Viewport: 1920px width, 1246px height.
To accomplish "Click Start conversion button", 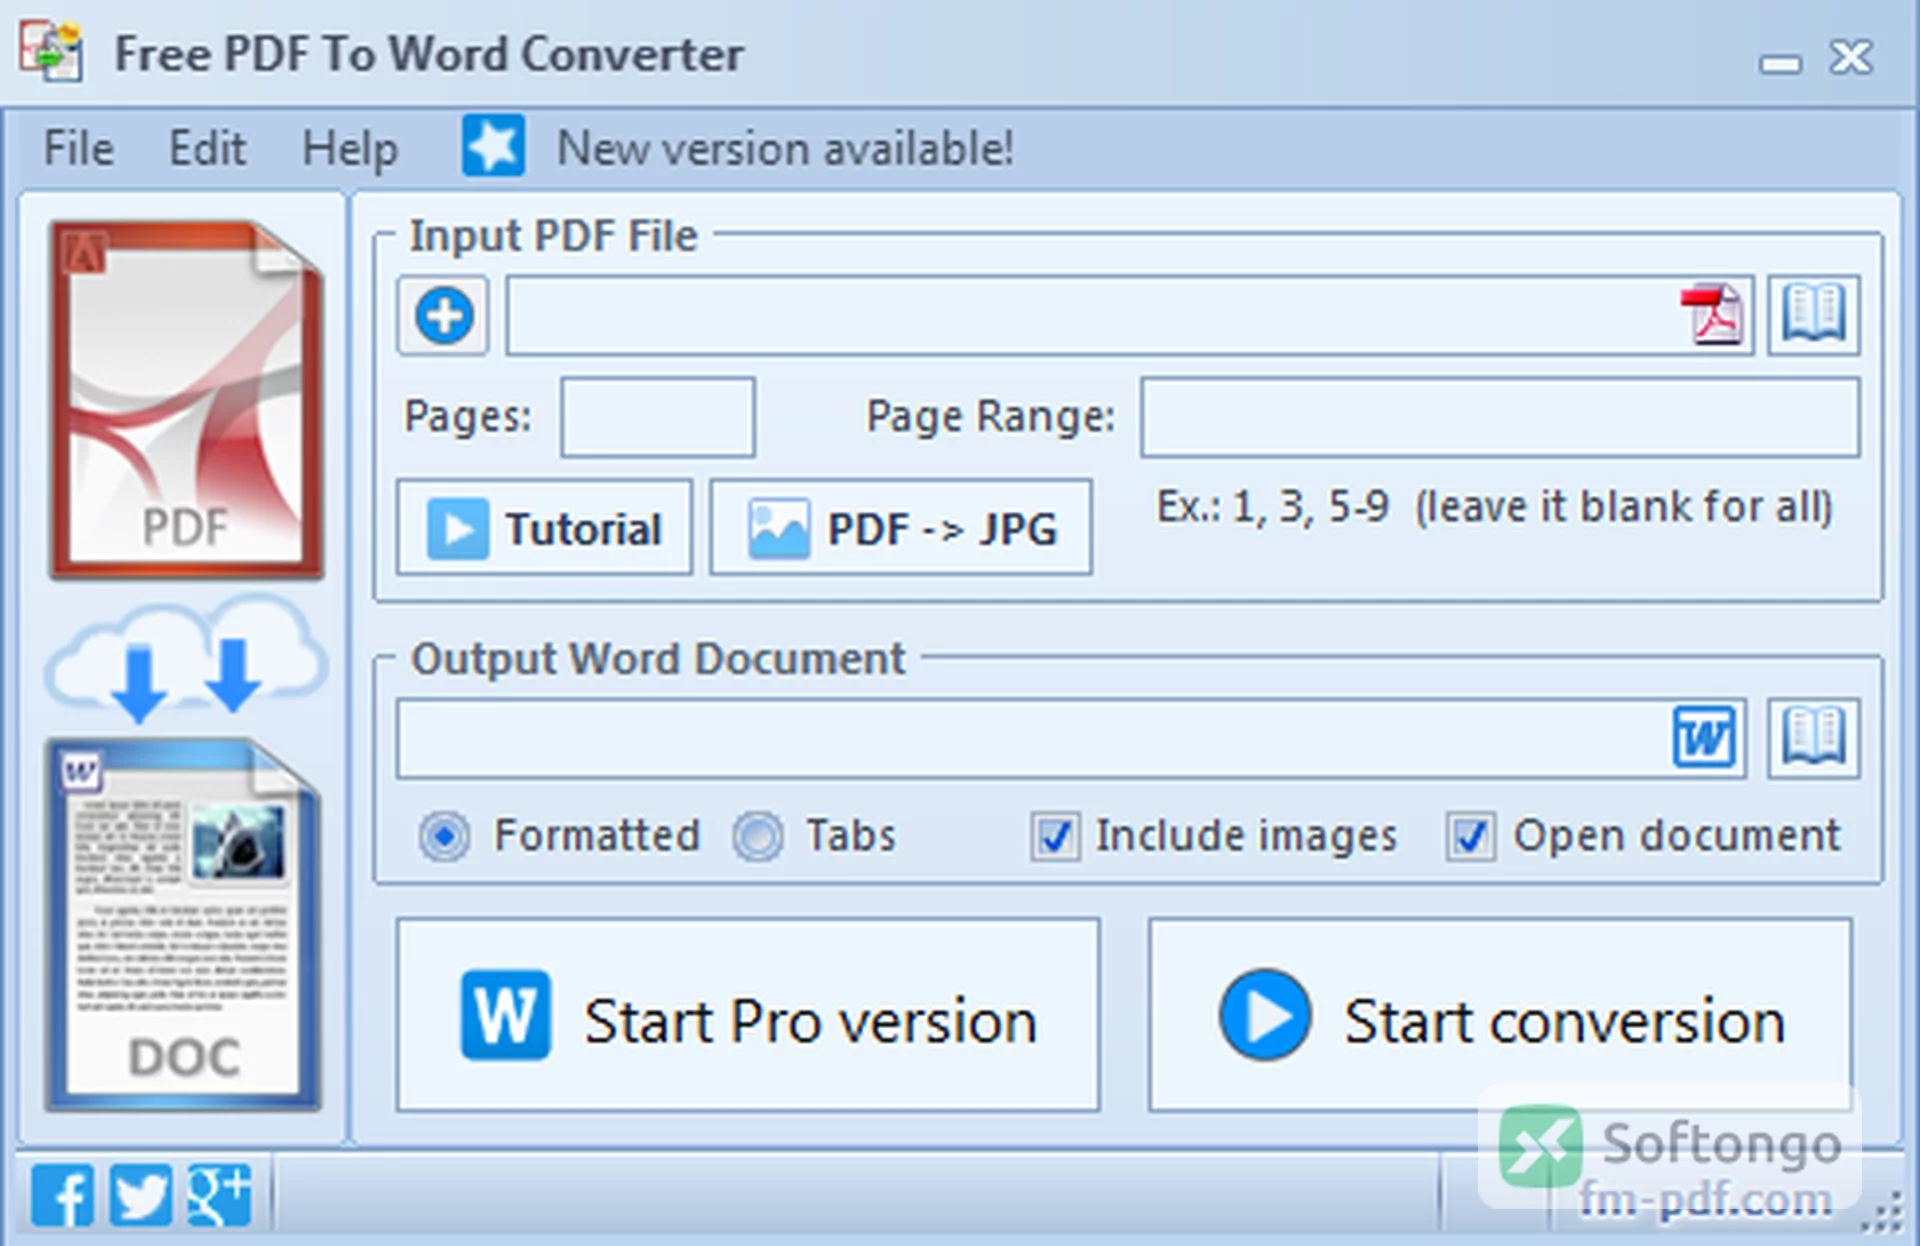I will [x=1500, y=1015].
